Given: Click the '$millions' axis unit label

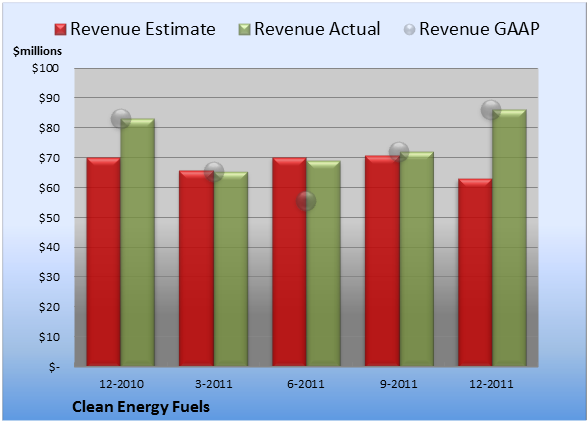Looking at the screenshot, I should (37, 51).
